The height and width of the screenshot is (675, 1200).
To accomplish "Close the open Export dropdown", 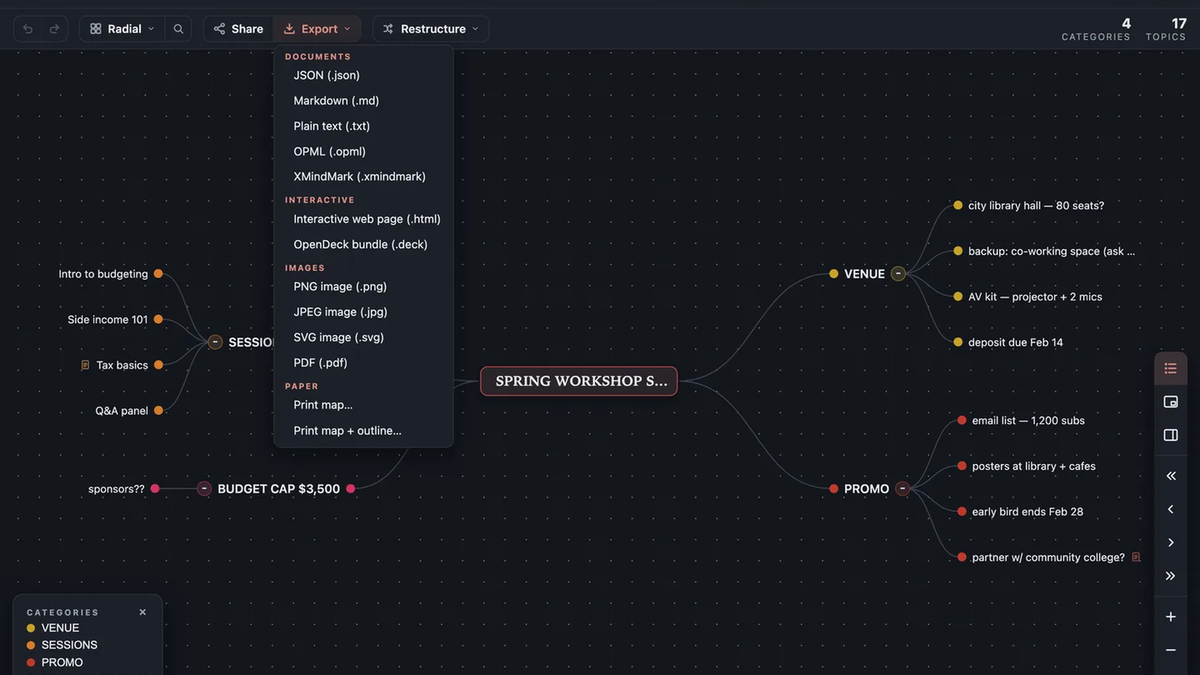I will tap(317, 29).
